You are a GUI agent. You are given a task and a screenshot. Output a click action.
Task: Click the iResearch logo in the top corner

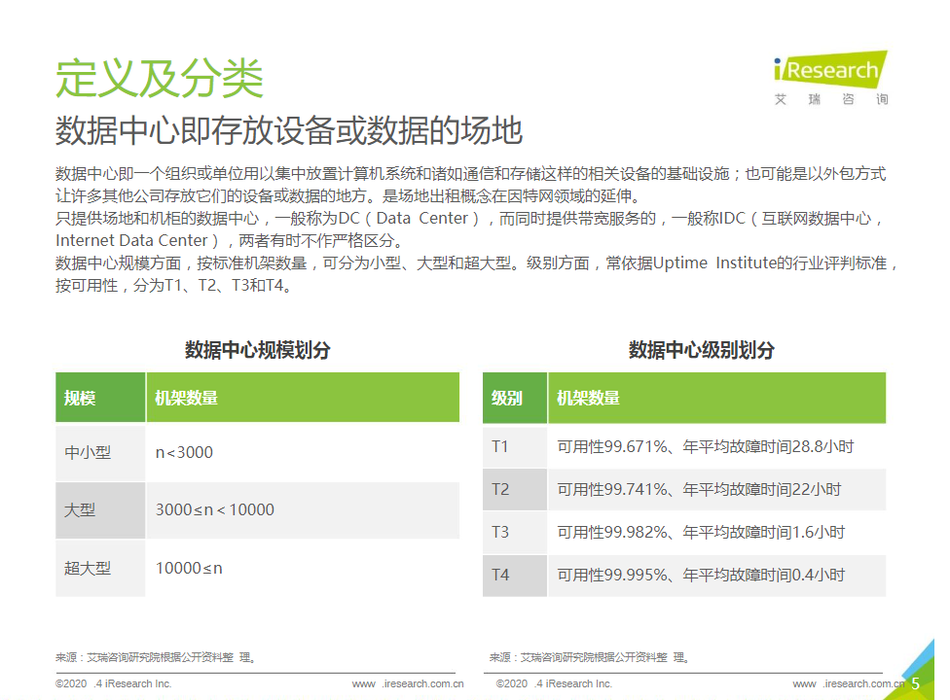coord(830,76)
